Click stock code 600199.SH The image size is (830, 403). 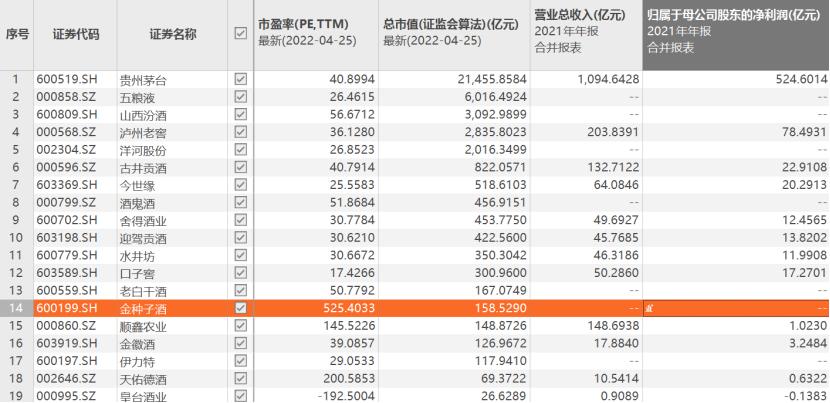(67, 308)
